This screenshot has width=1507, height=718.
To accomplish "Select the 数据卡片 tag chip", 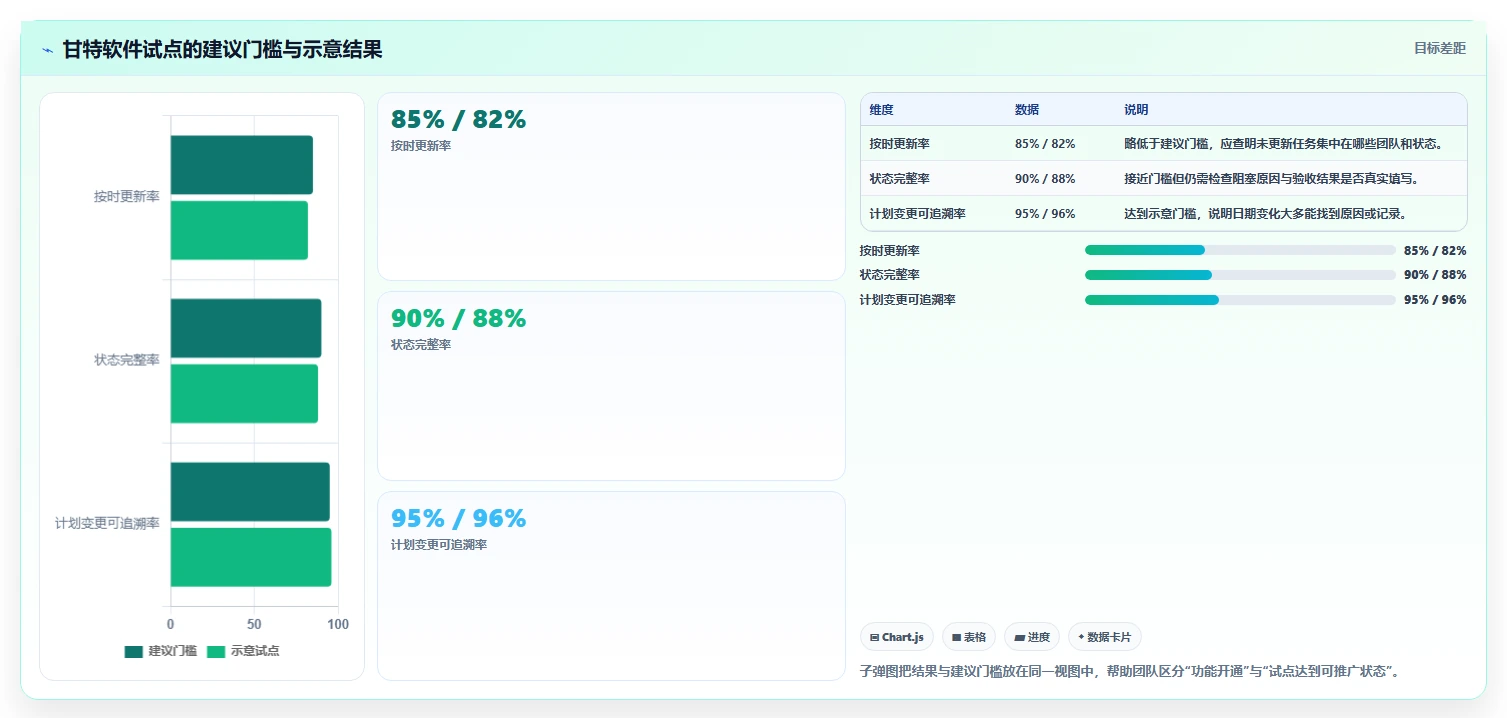I will [1105, 637].
